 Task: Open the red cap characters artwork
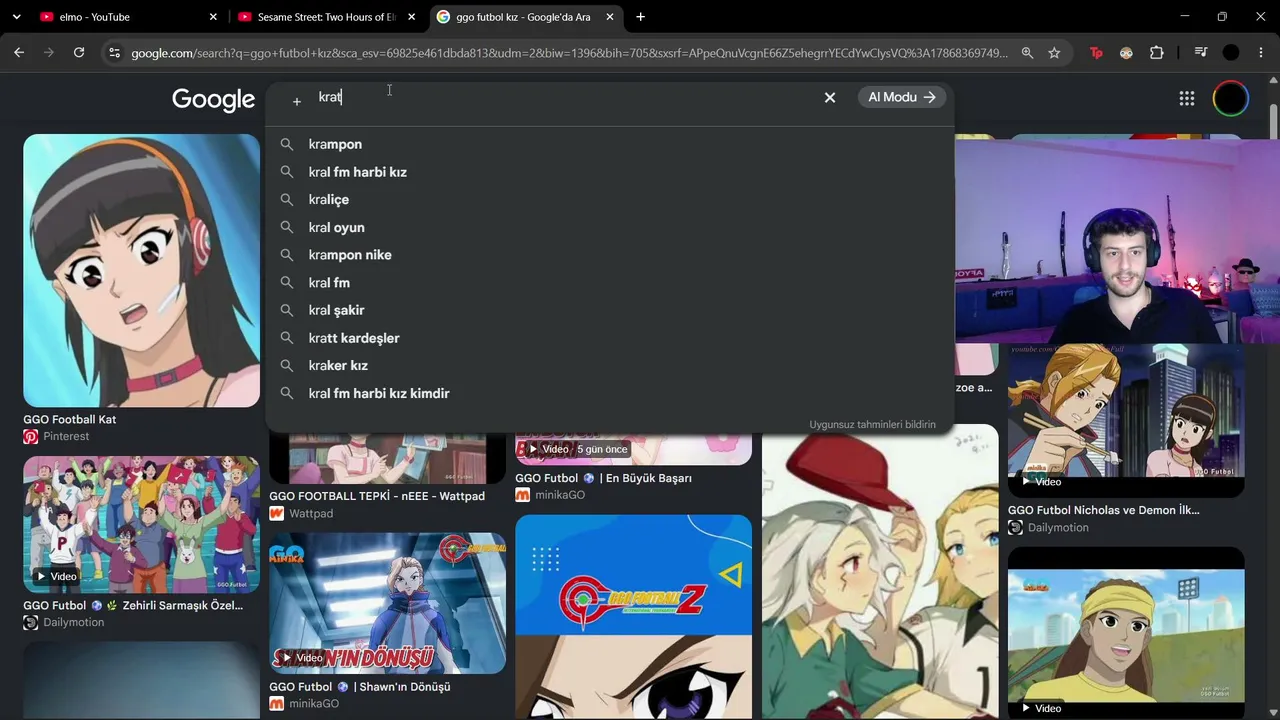tap(880, 572)
